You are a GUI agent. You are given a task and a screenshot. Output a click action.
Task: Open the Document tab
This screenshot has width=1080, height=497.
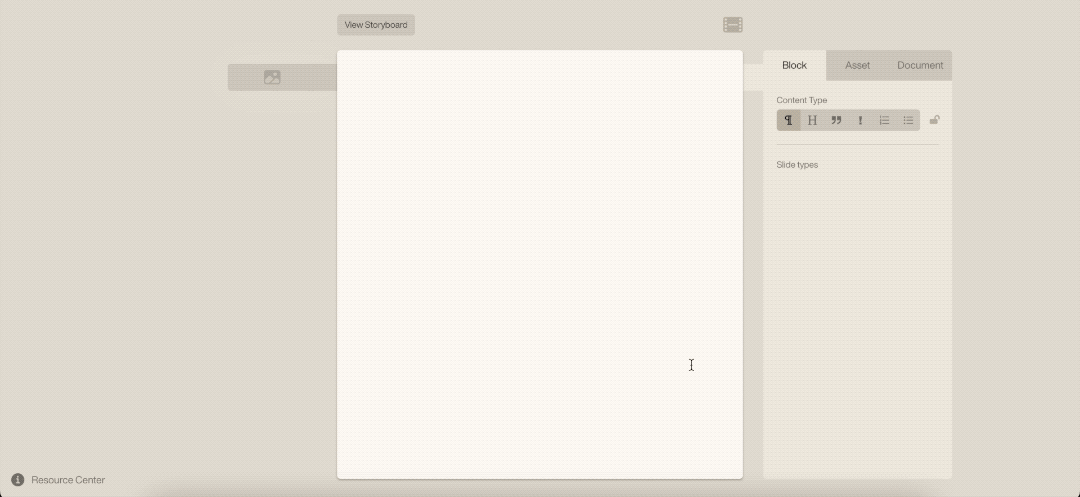click(920, 65)
